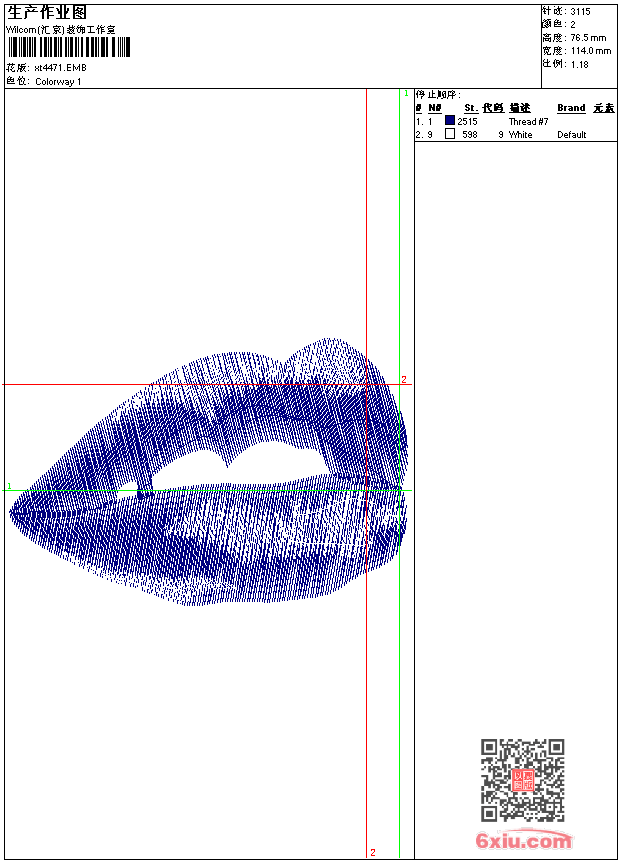Select the Thread #7 row
This screenshot has width=620, height=860.
(528, 121)
